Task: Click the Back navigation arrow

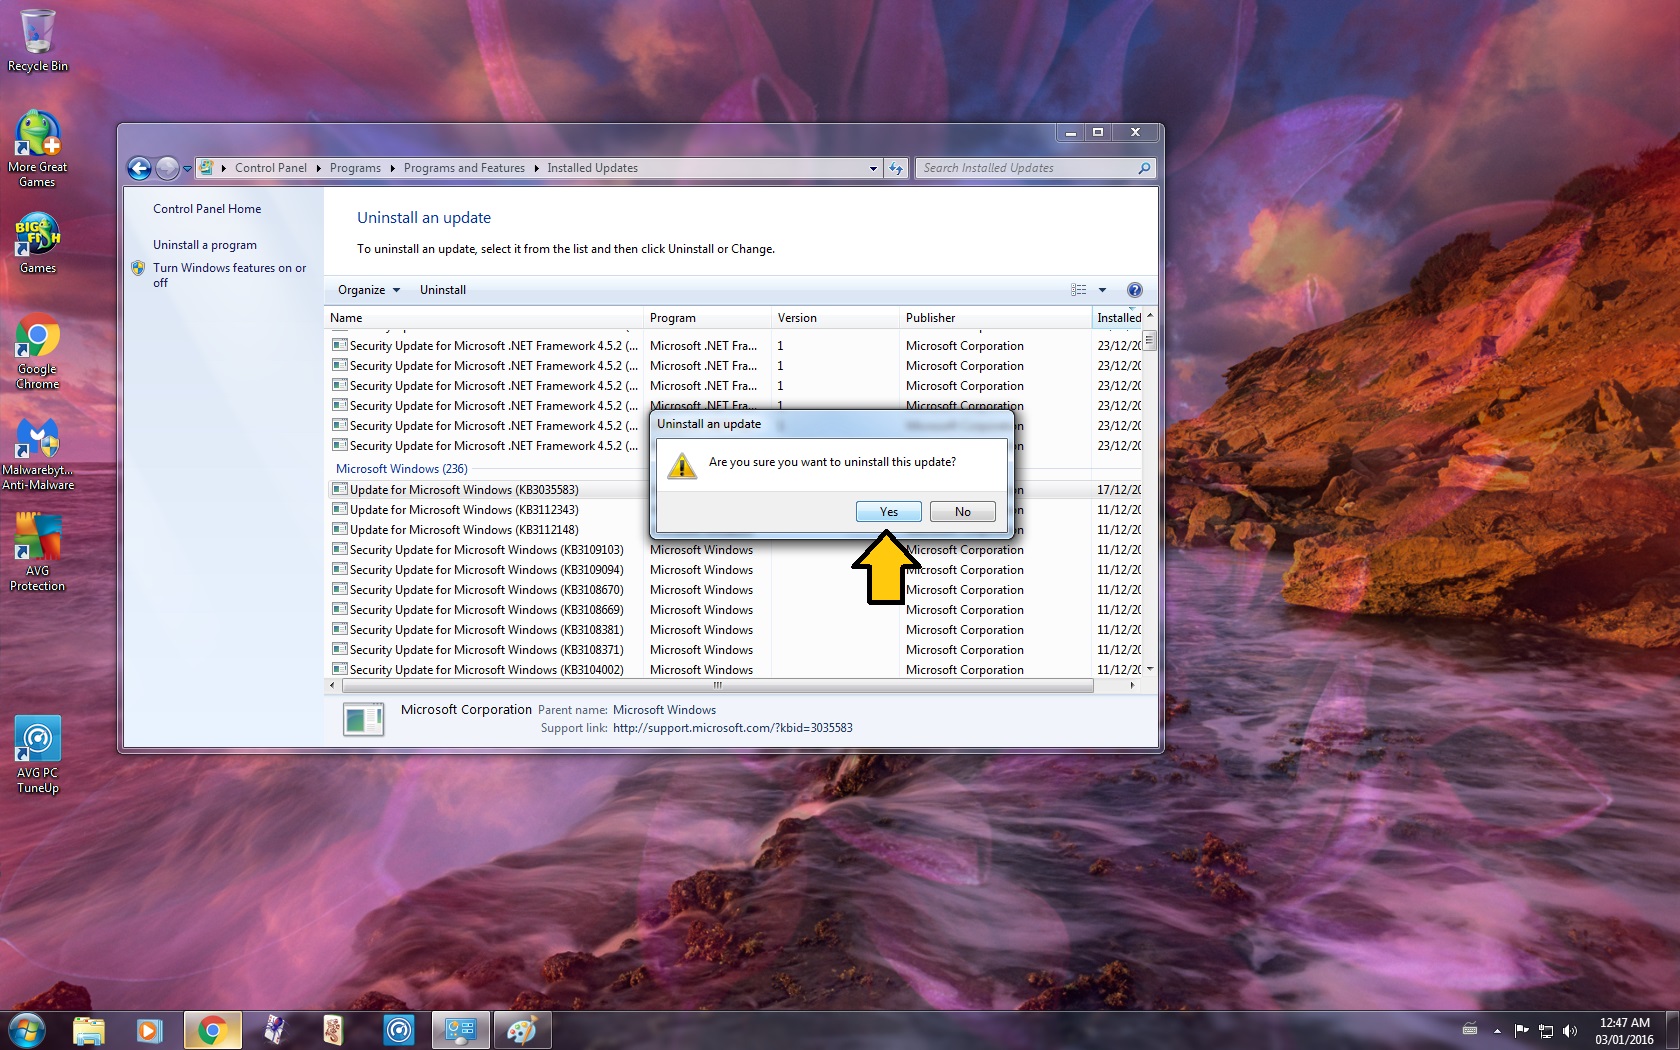Action: tap(140, 168)
